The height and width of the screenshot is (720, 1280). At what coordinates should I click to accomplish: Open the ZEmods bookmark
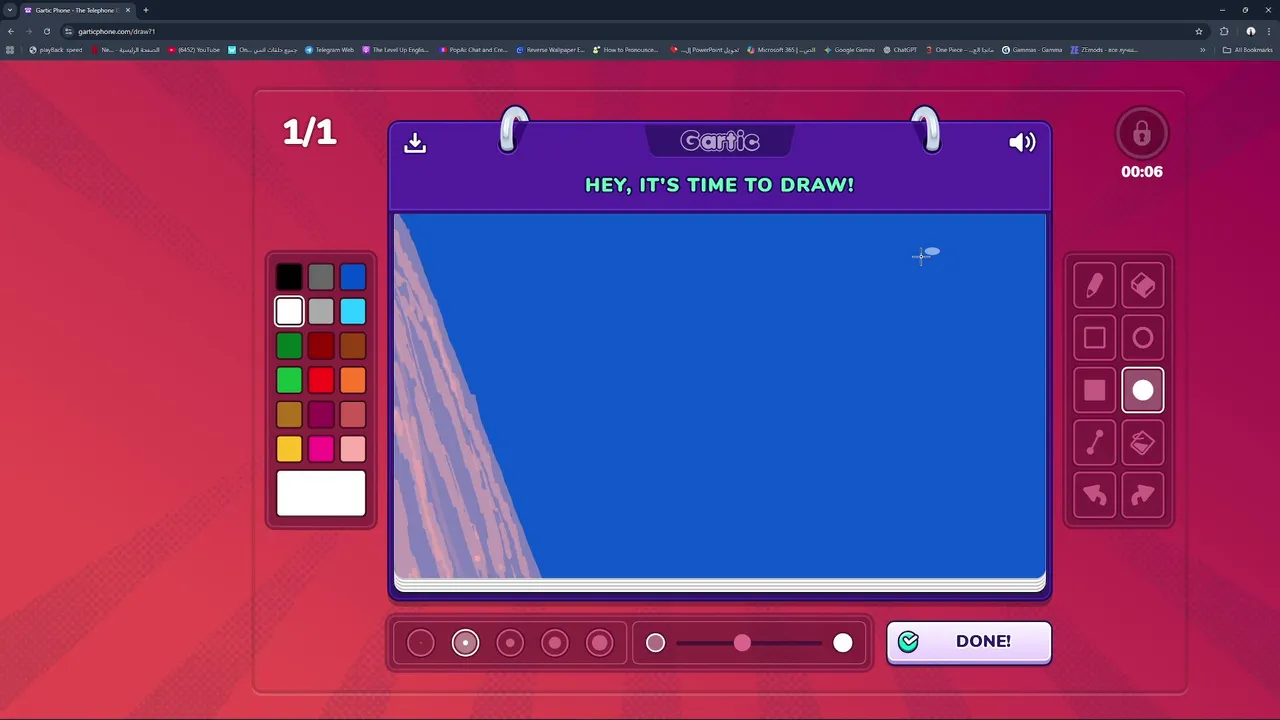1104,50
